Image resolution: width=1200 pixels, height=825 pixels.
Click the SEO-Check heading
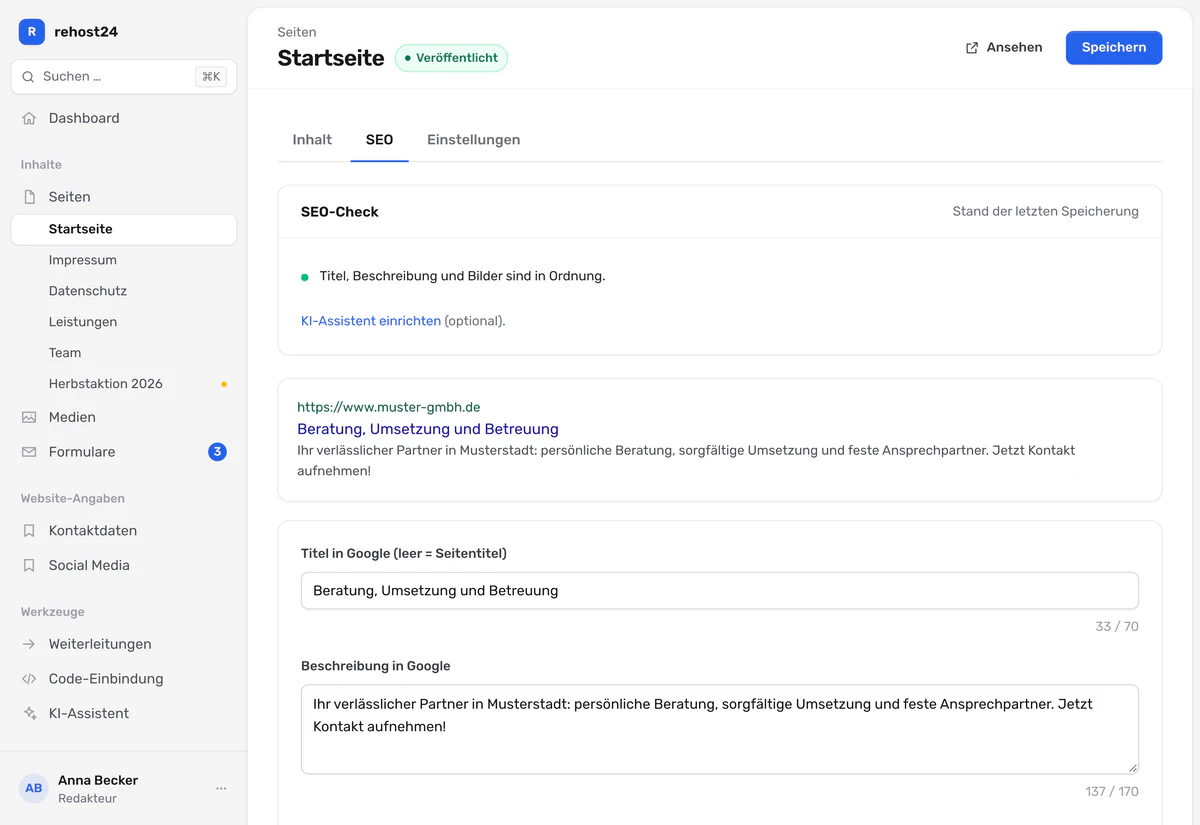pos(340,212)
